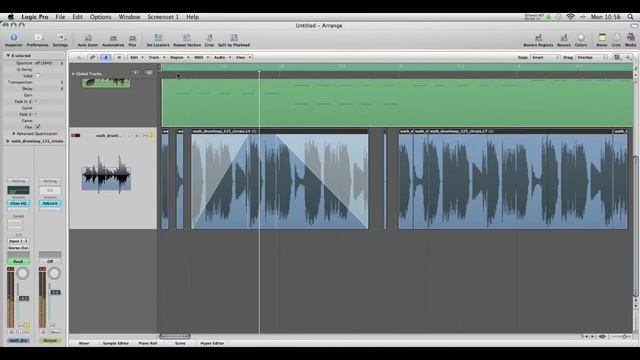This screenshot has width=640, height=360.
Task: Open the Options menu
Action: point(100,17)
